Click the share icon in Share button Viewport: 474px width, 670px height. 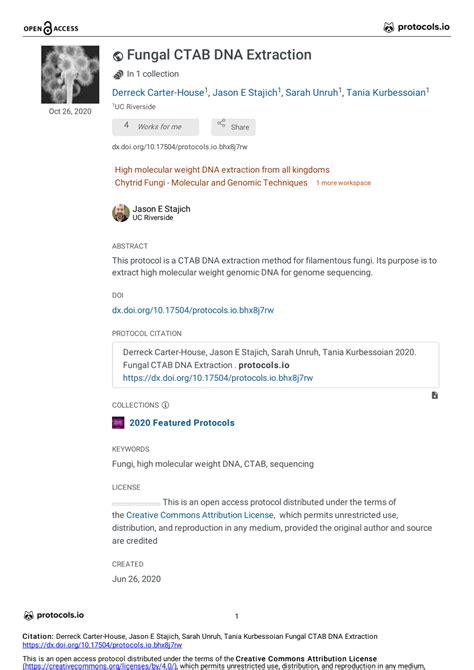tap(221, 123)
